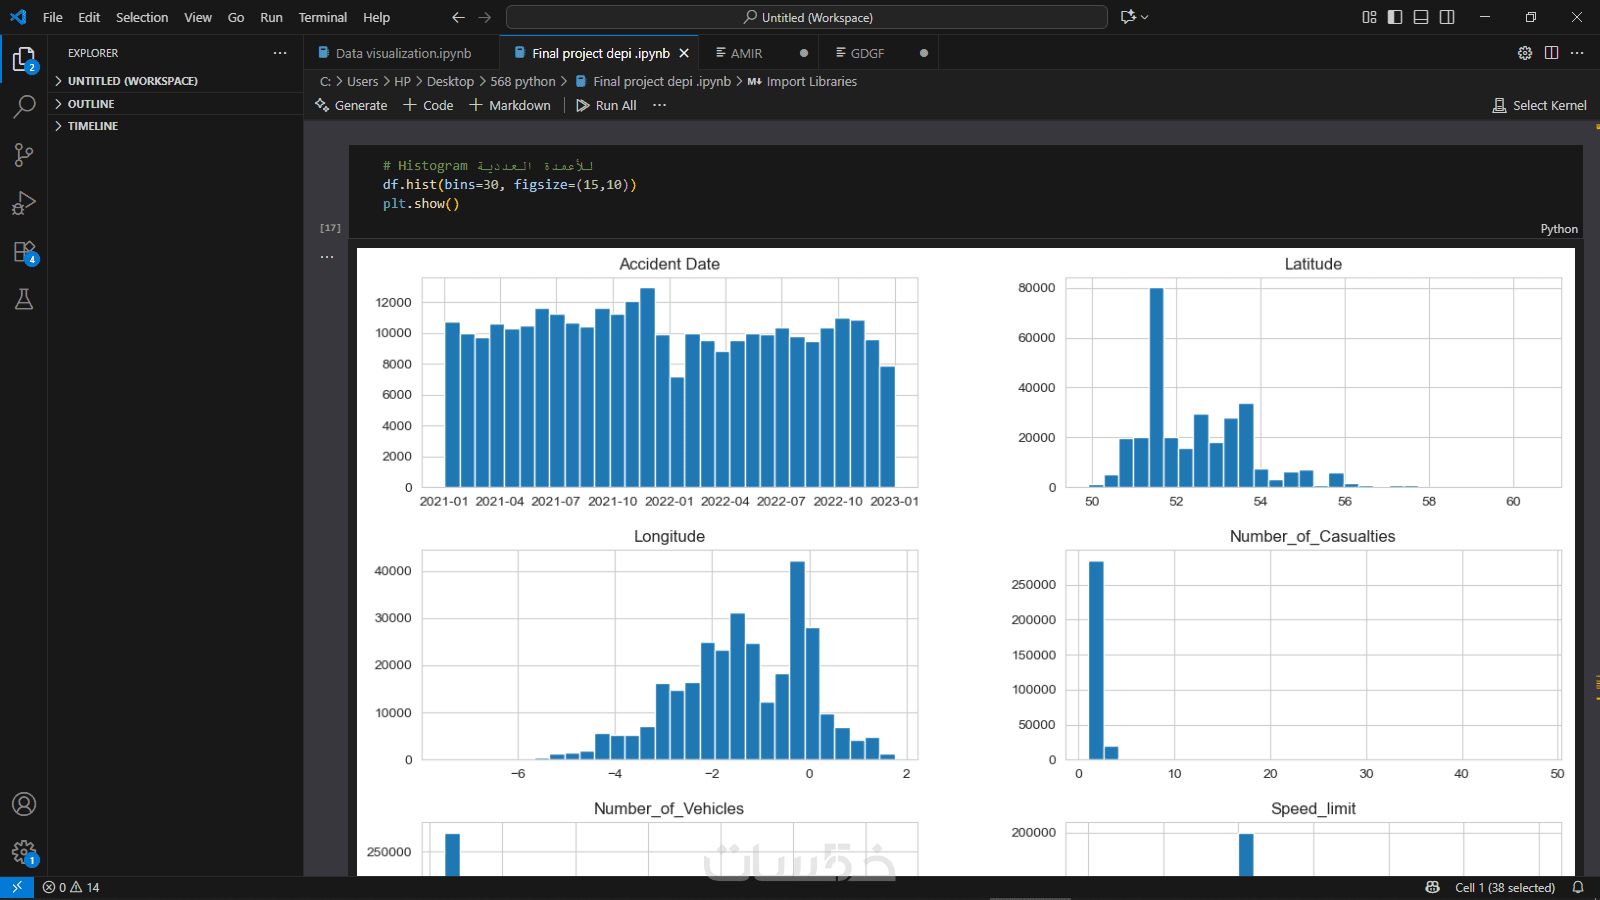Add a new Code cell
Image resolution: width=1600 pixels, height=900 pixels.
428,105
